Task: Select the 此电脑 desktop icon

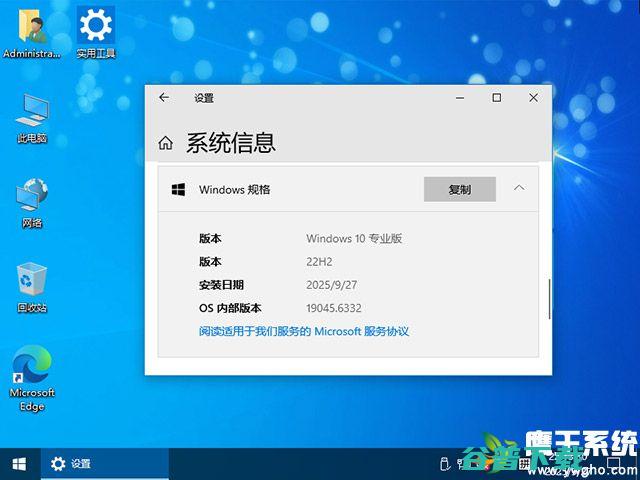Action: pyautogui.click(x=32, y=118)
